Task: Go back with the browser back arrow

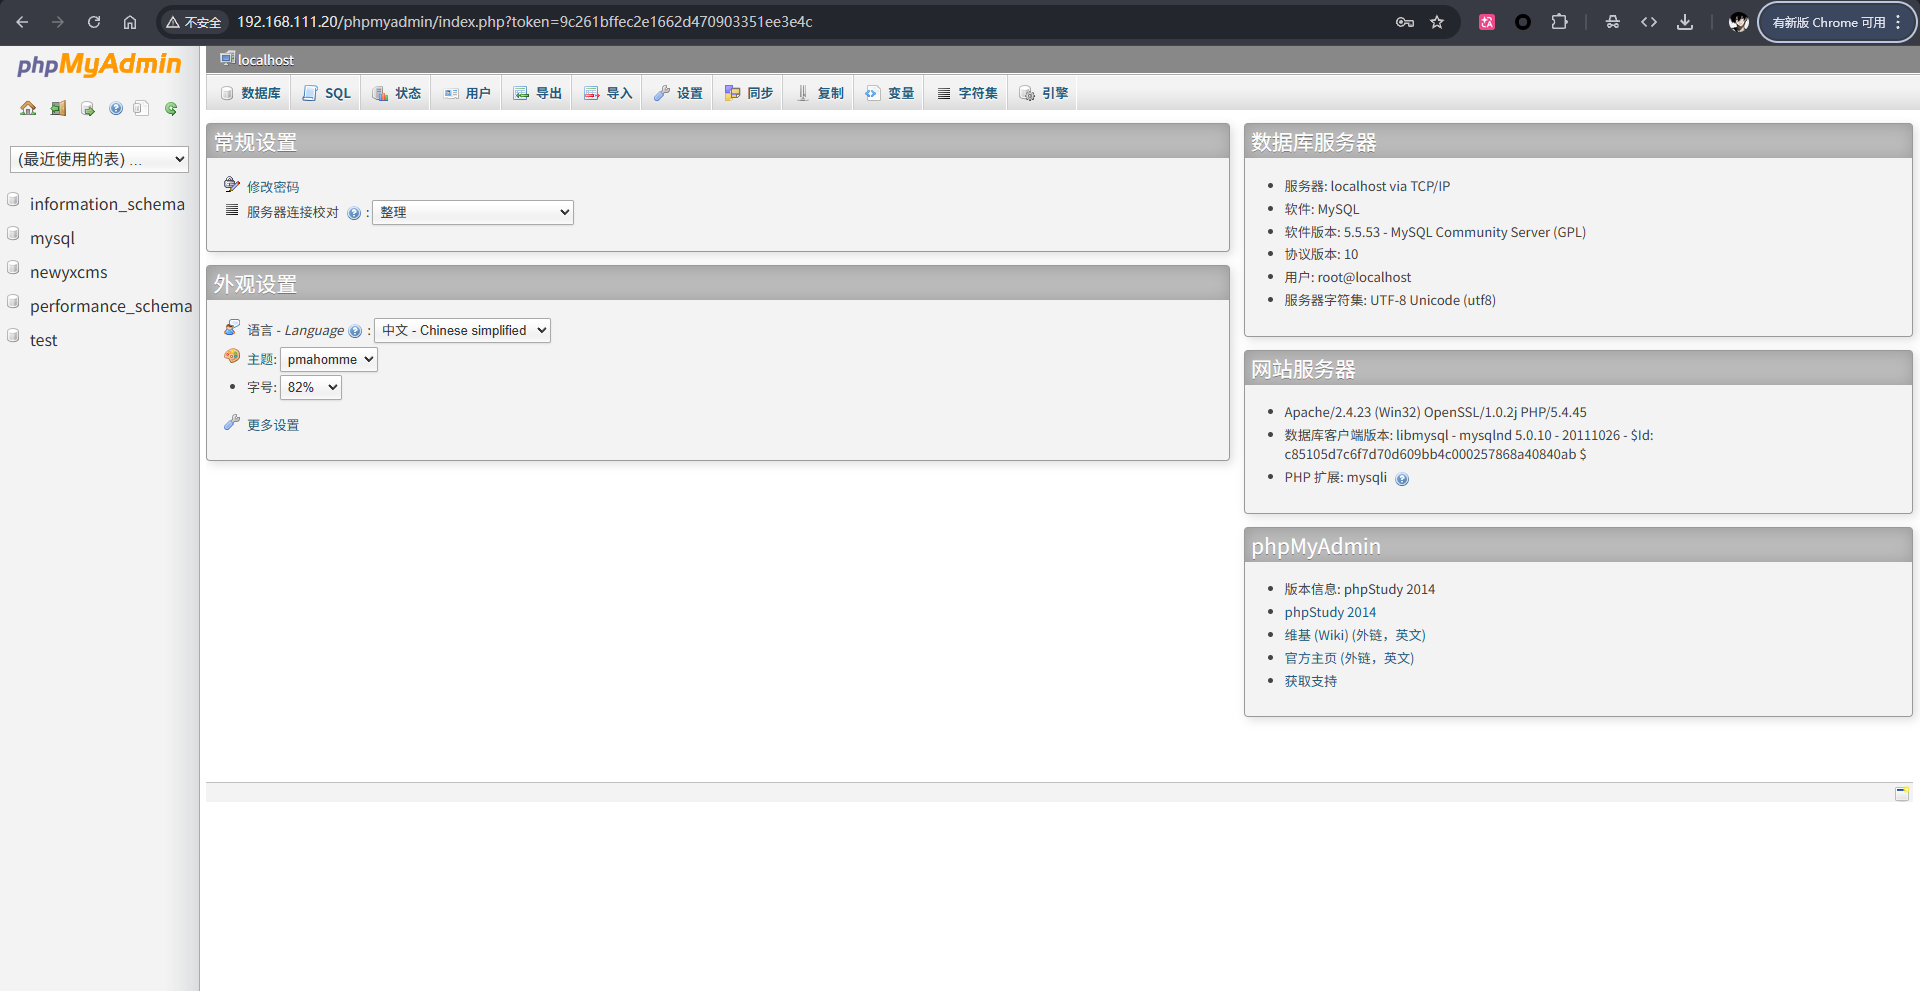Action: point(22,22)
